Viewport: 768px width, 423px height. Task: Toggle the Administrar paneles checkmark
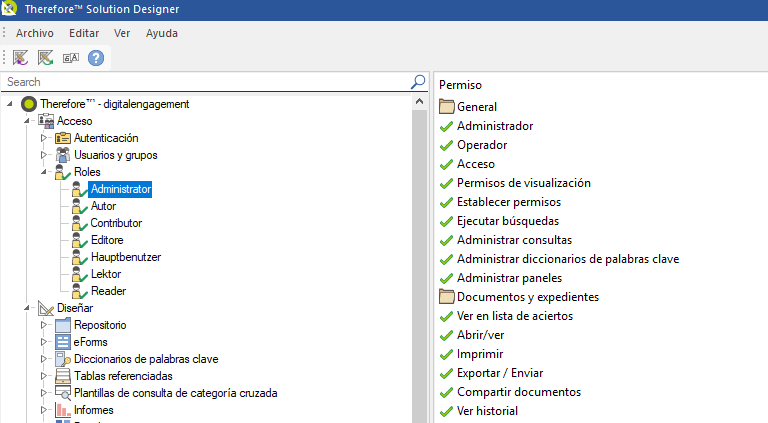pyautogui.click(x=446, y=278)
